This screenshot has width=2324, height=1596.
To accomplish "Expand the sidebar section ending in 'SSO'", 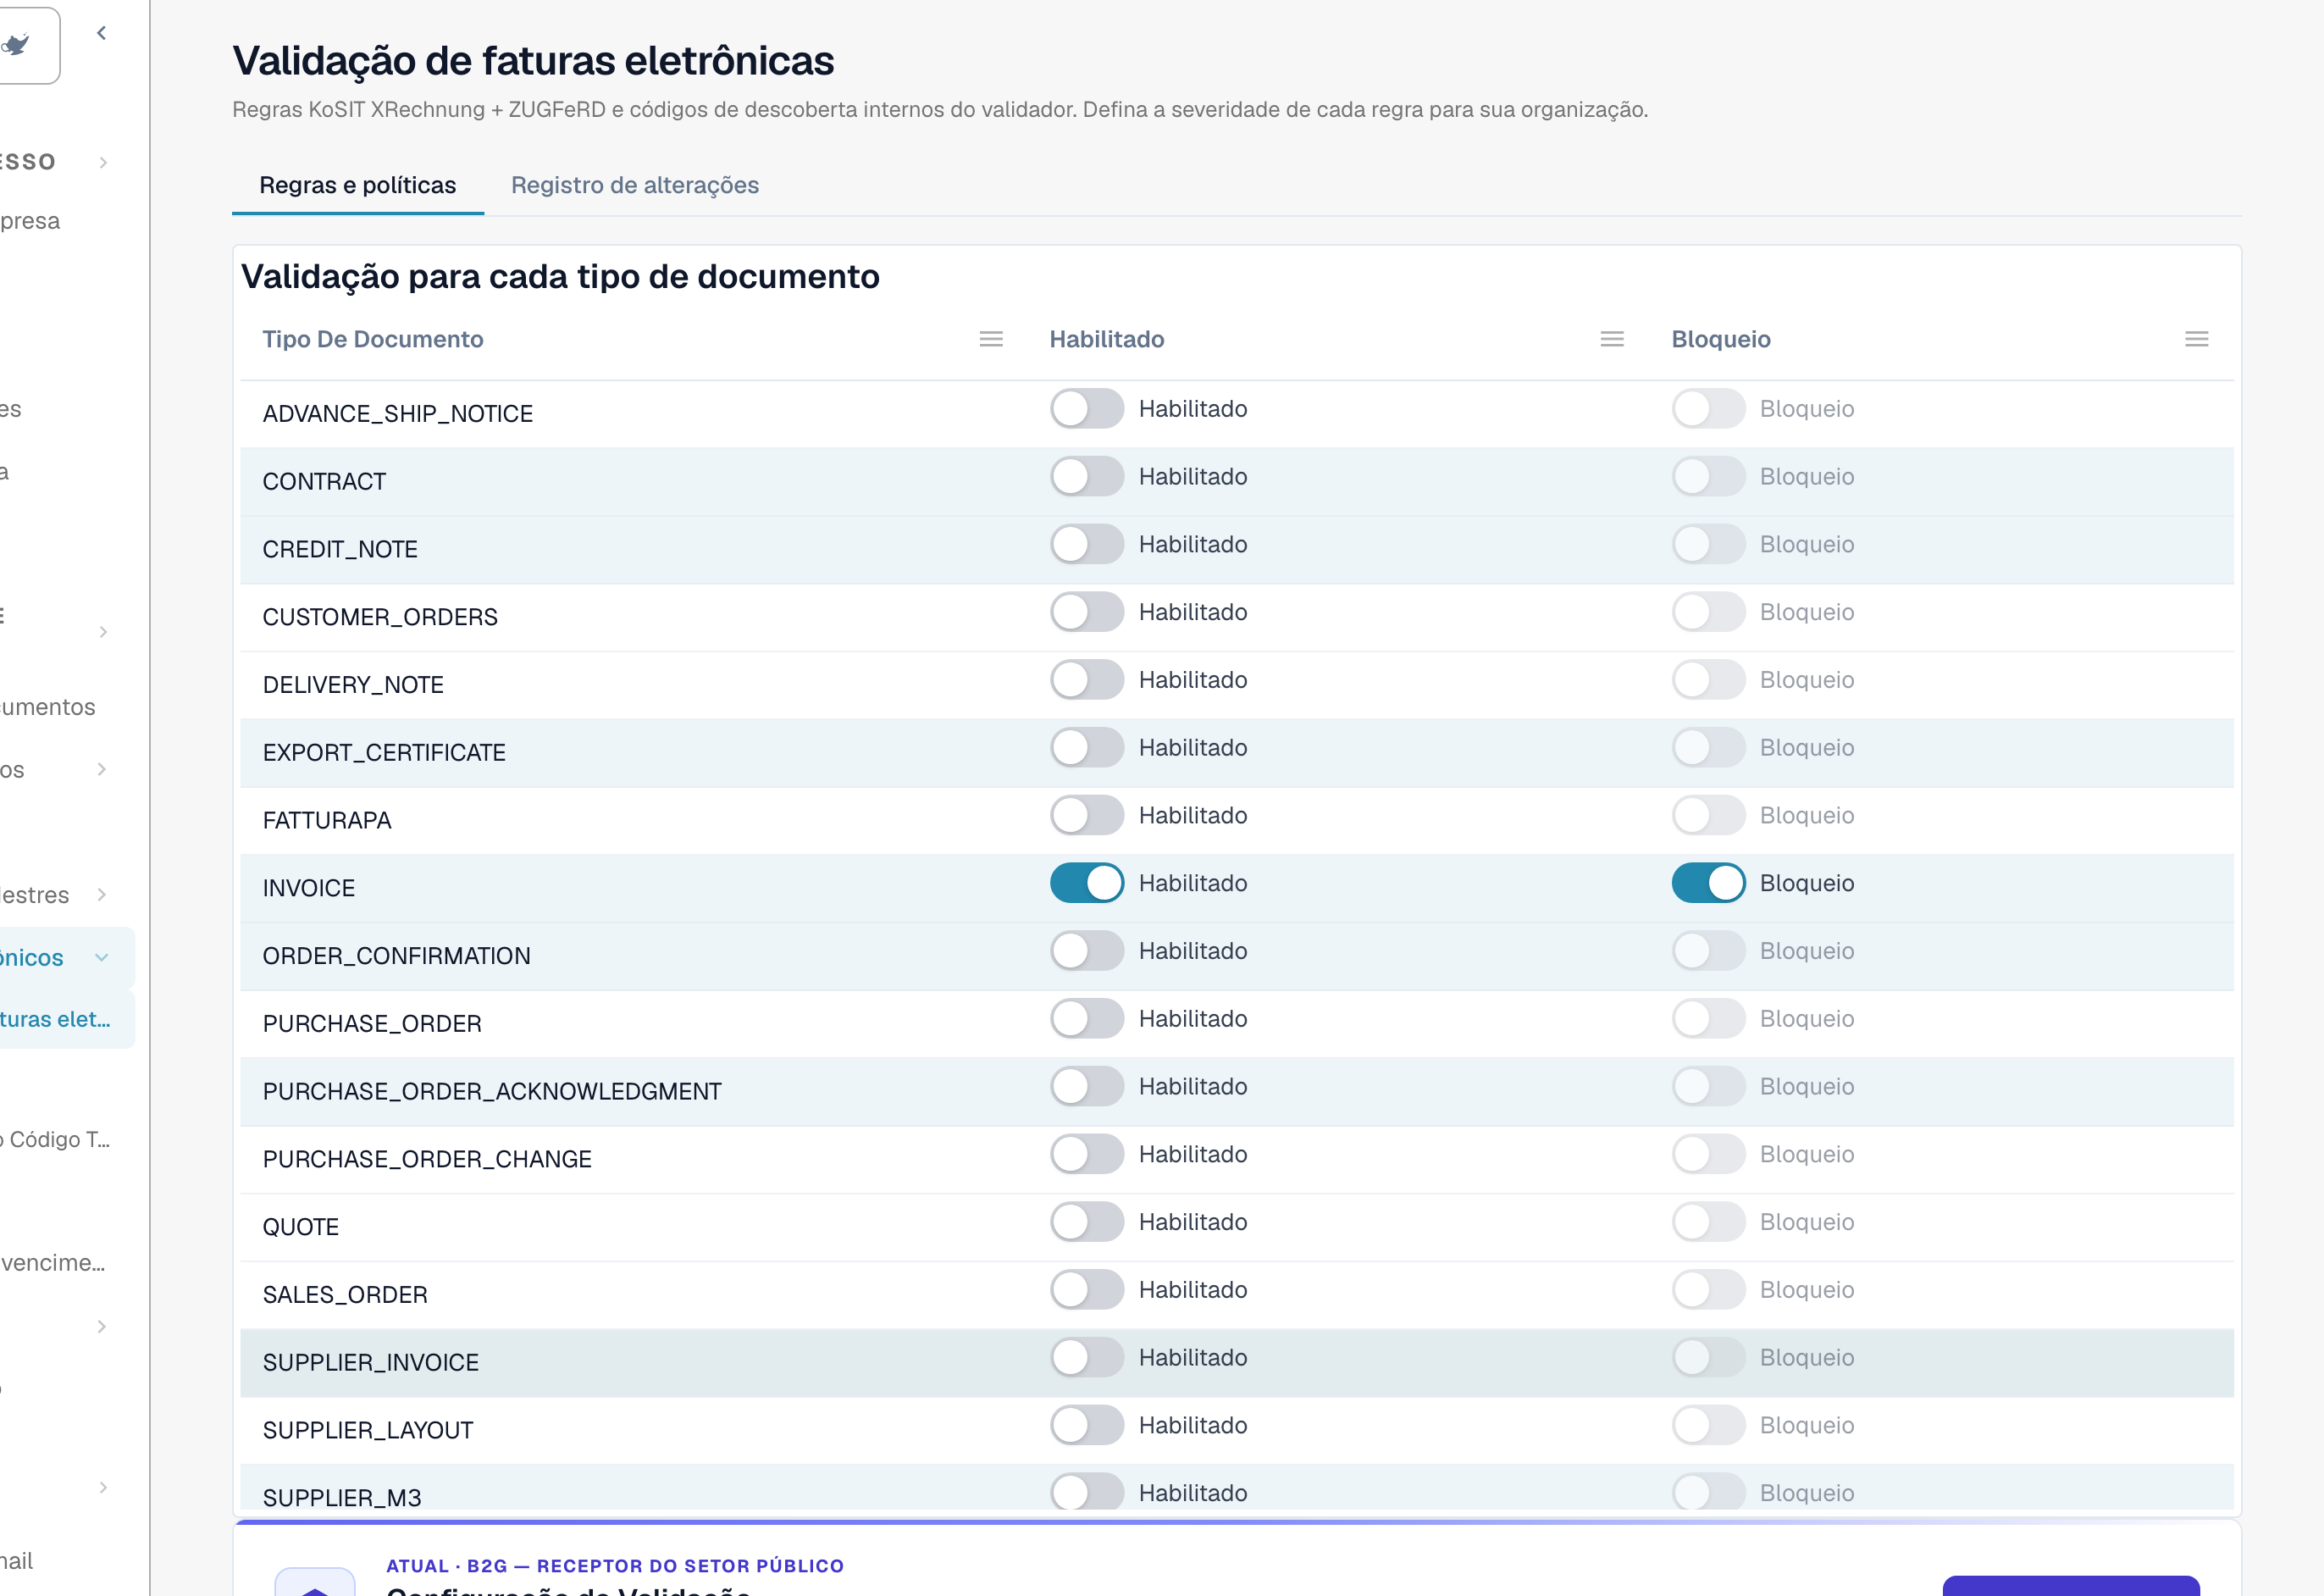I will pos(102,162).
